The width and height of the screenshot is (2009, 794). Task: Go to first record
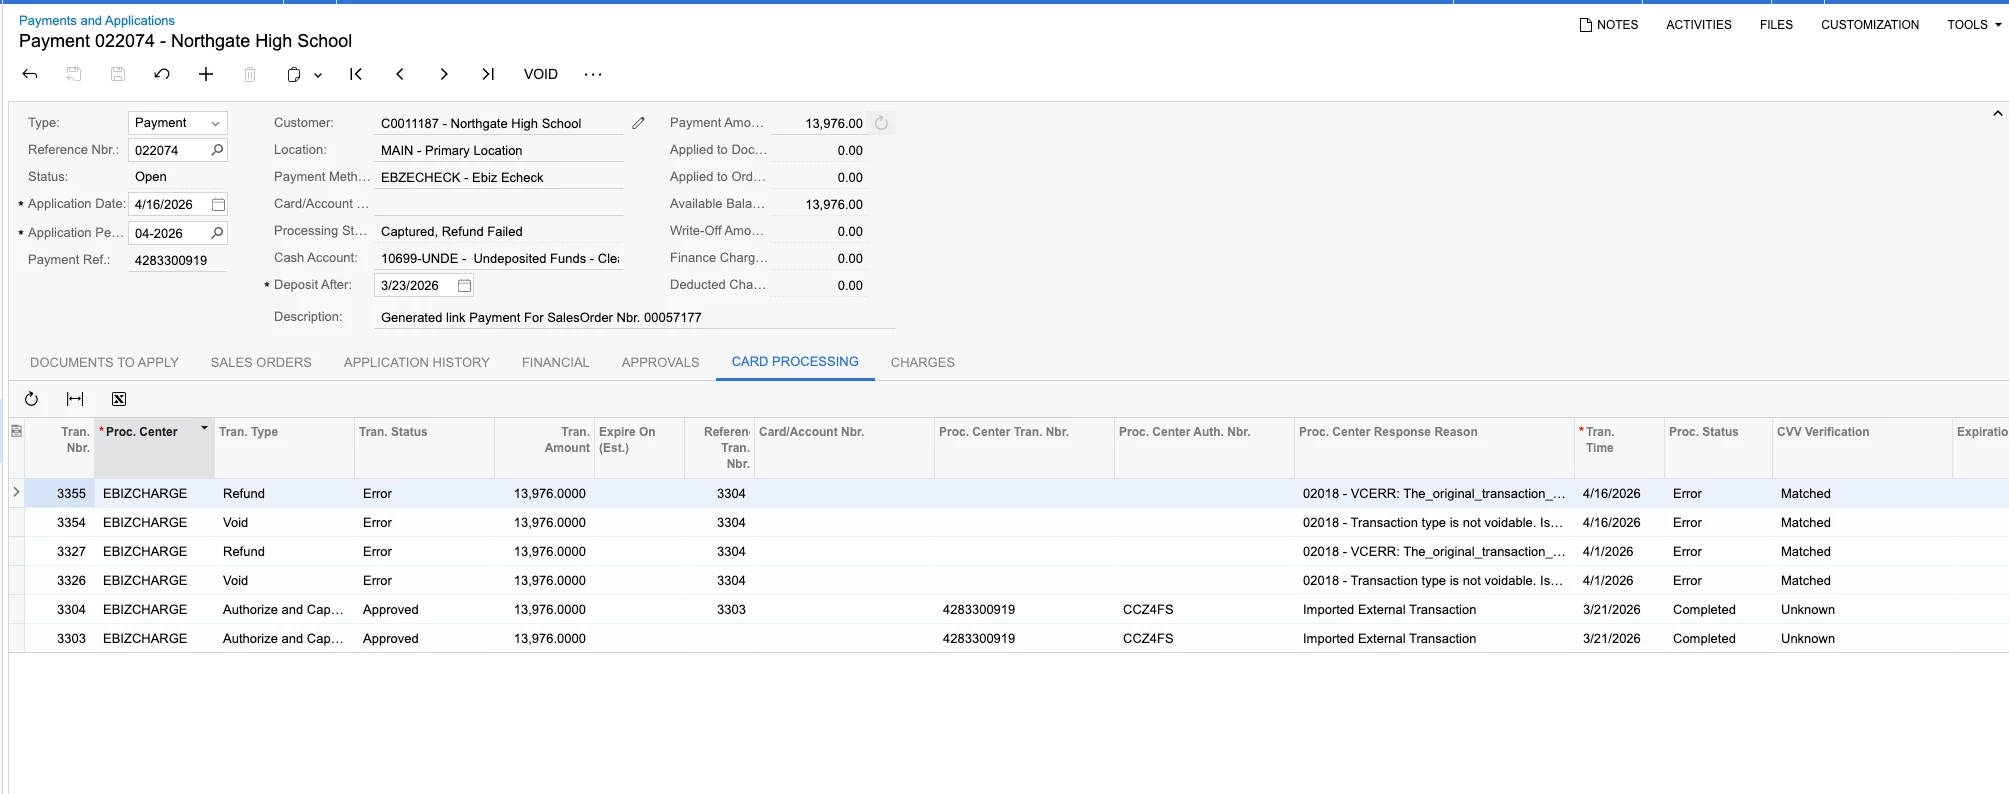(356, 74)
